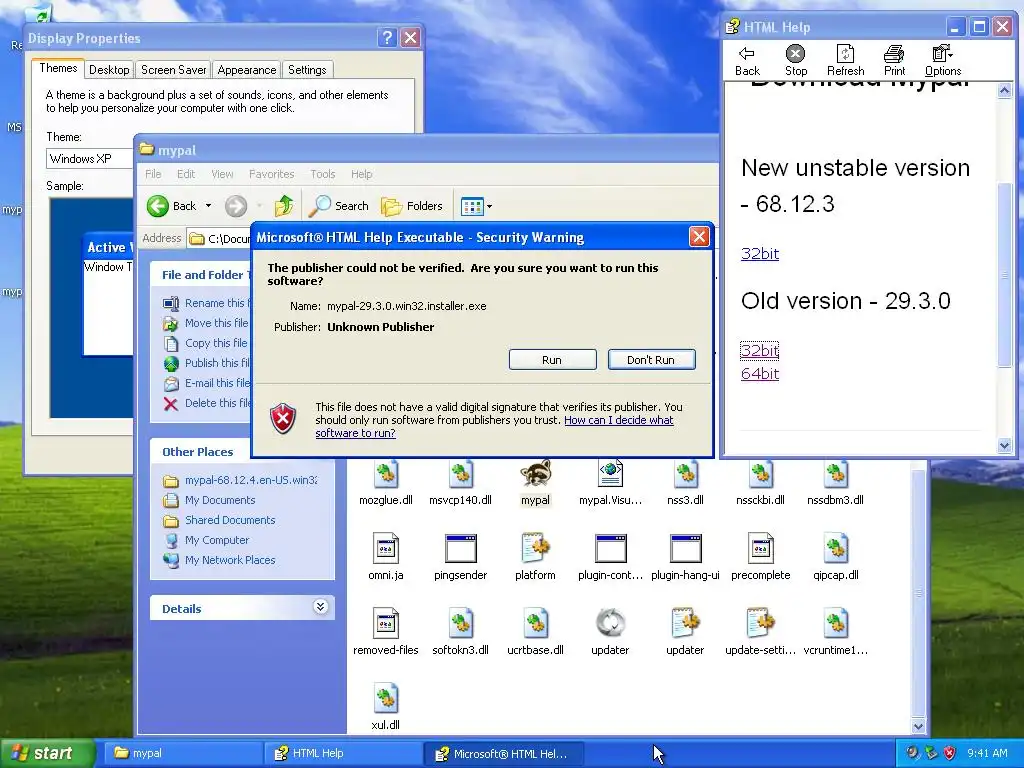Click Don't Run in Security Warning

[x=651, y=360]
